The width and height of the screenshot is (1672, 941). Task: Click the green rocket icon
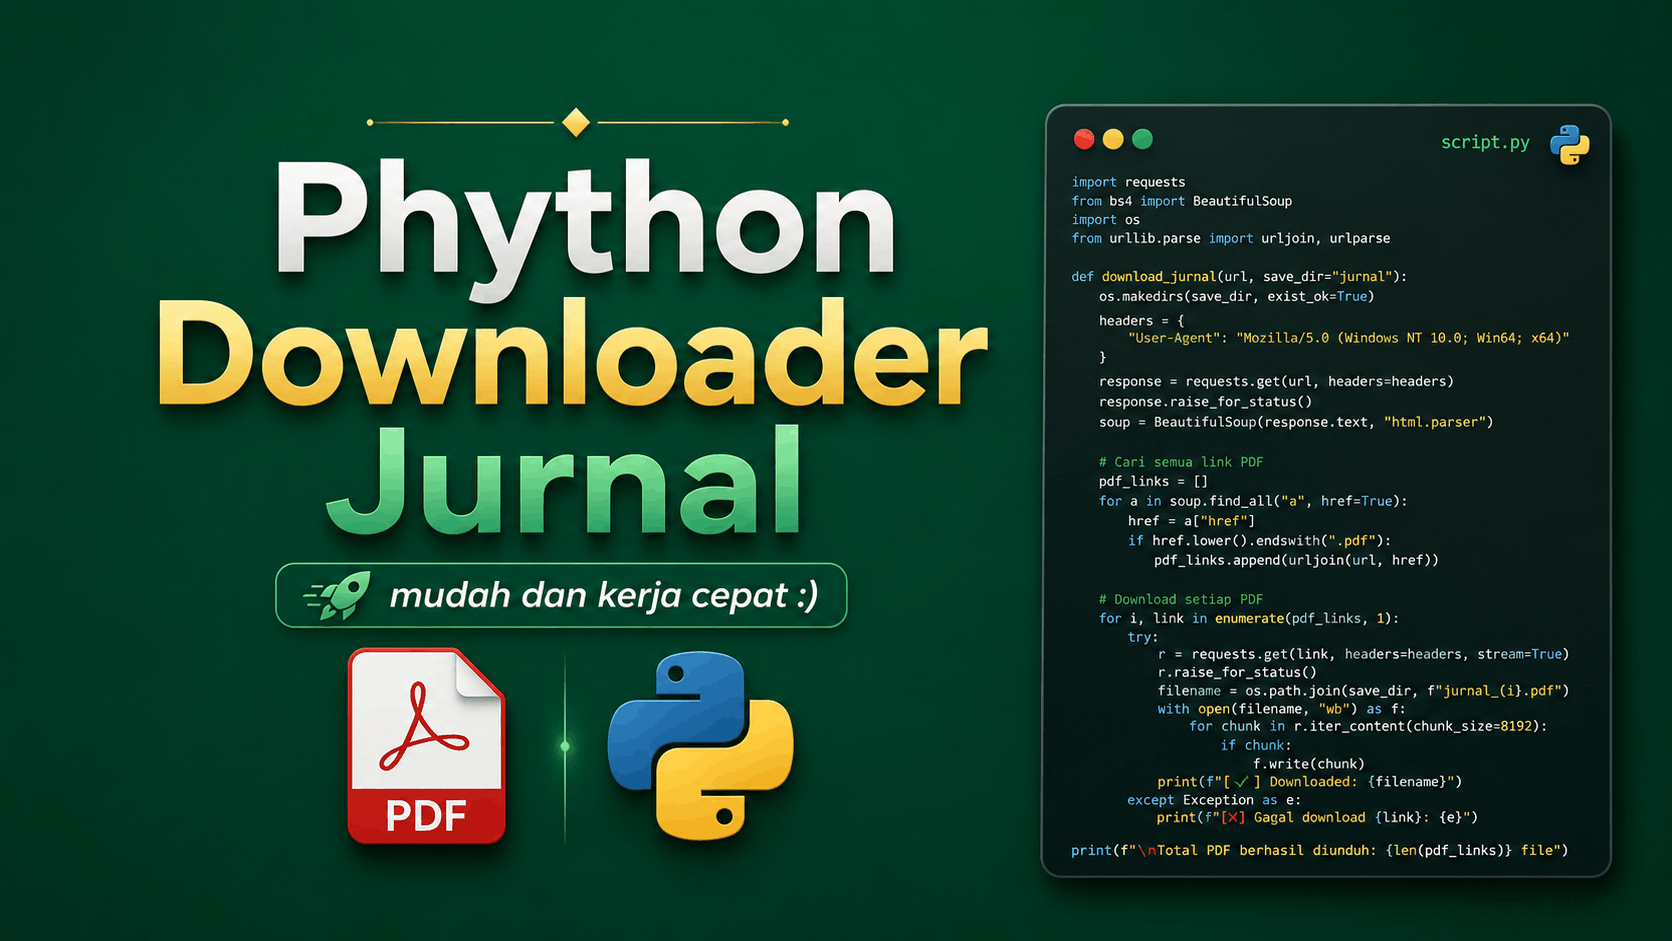(338, 595)
